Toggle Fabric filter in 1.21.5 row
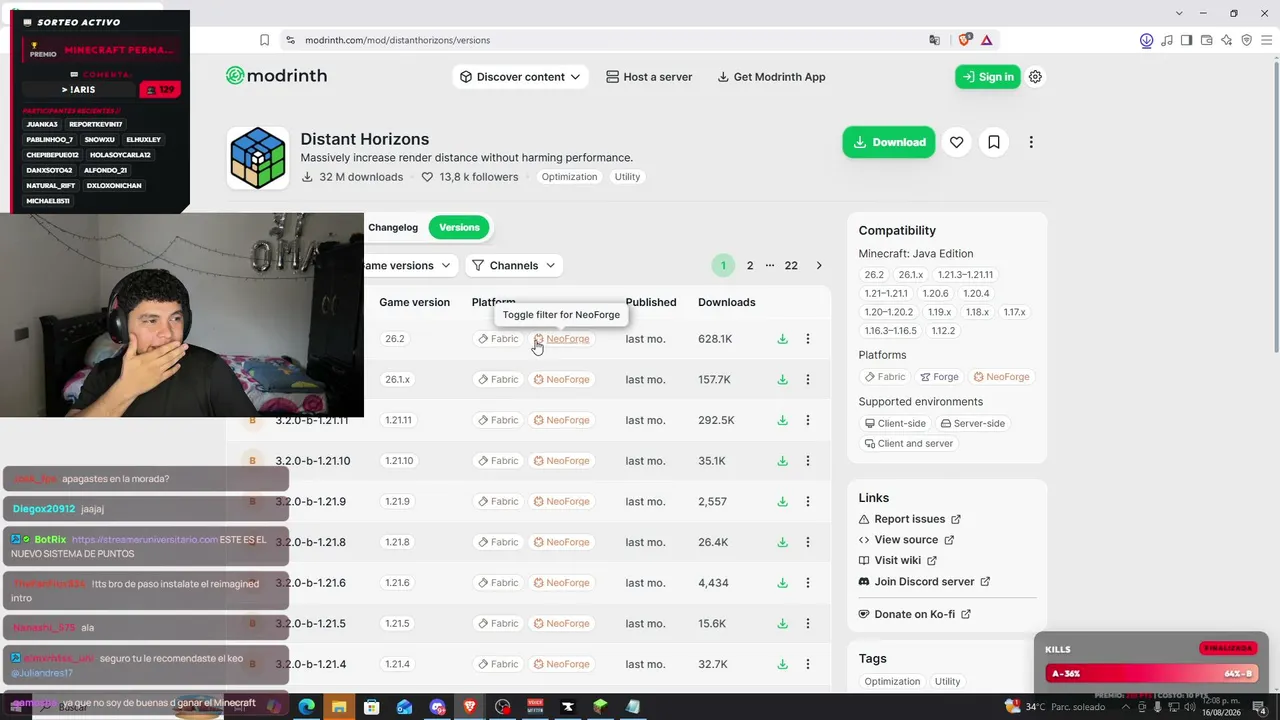Screen dimensions: 1280x720 498,623
